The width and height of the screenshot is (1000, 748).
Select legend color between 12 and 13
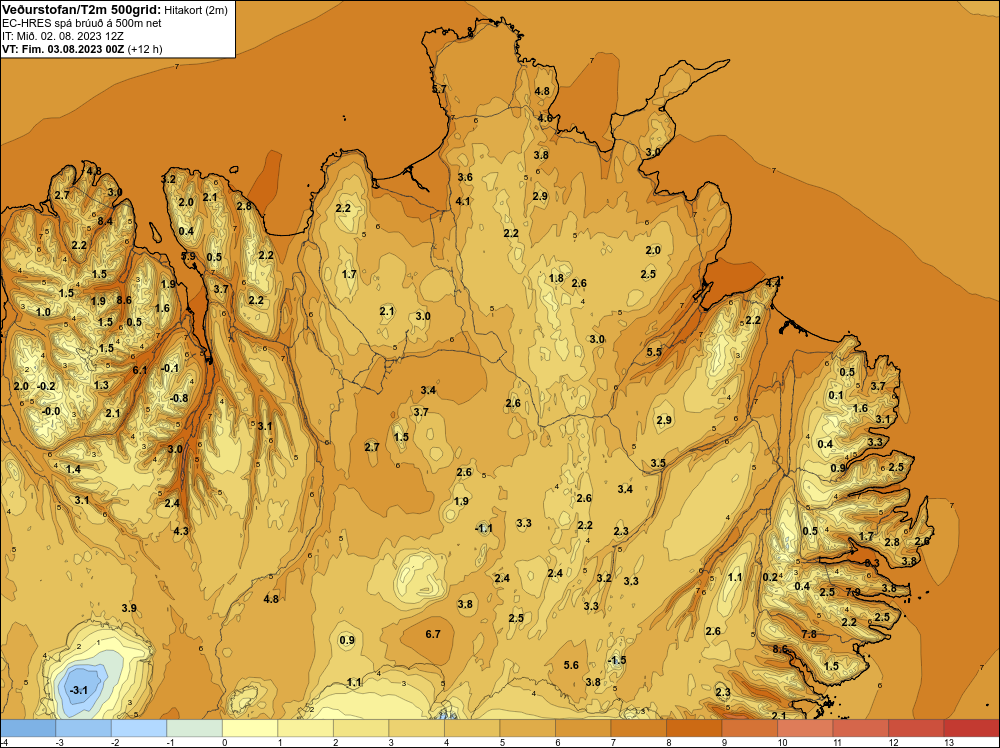point(916,728)
